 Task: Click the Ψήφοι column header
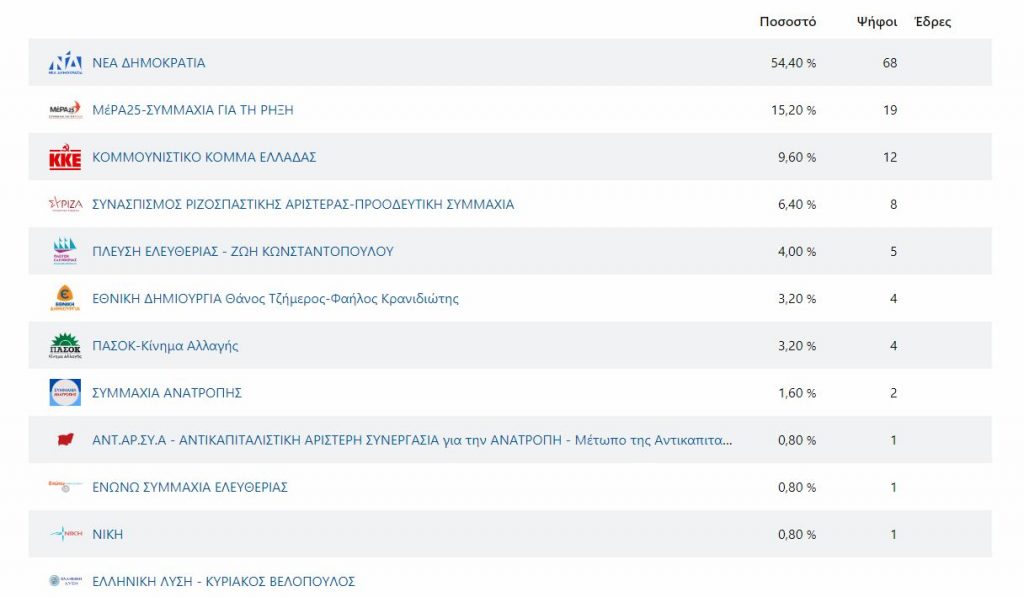pyautogui.click(x=877, y=22)
